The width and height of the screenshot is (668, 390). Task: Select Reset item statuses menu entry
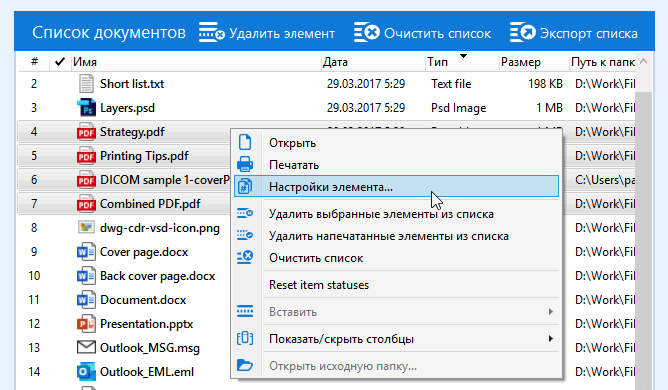[x=396, y=285]
